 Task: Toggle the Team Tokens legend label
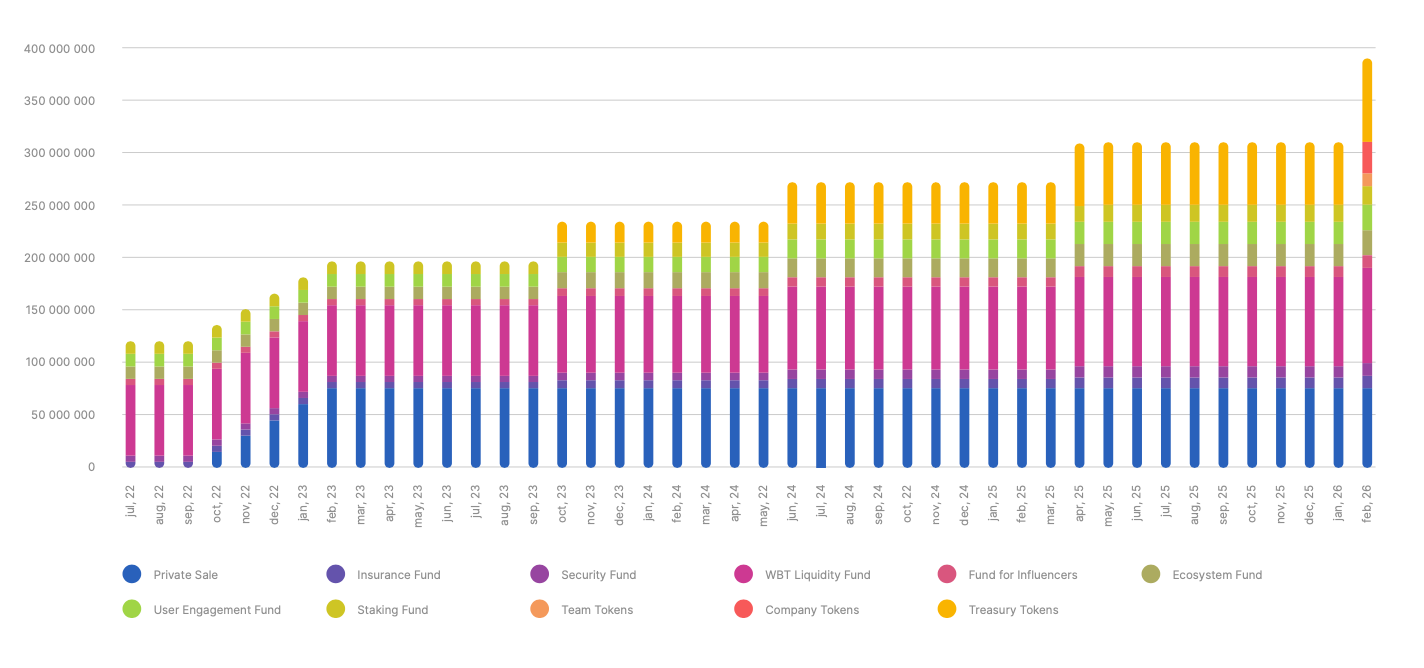pos(597,610)
